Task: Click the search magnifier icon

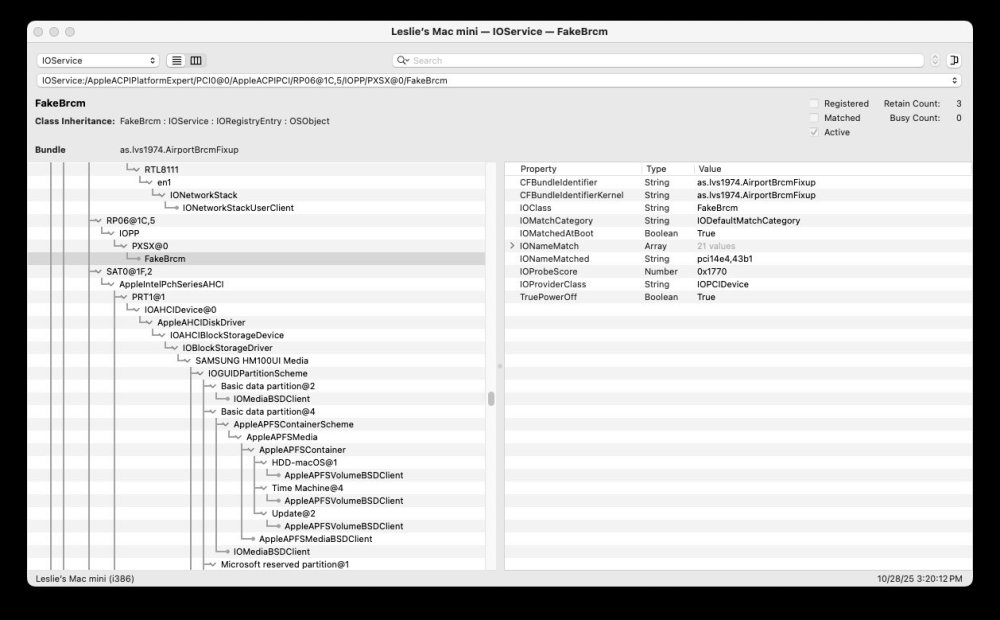Action: pos(402,61)
